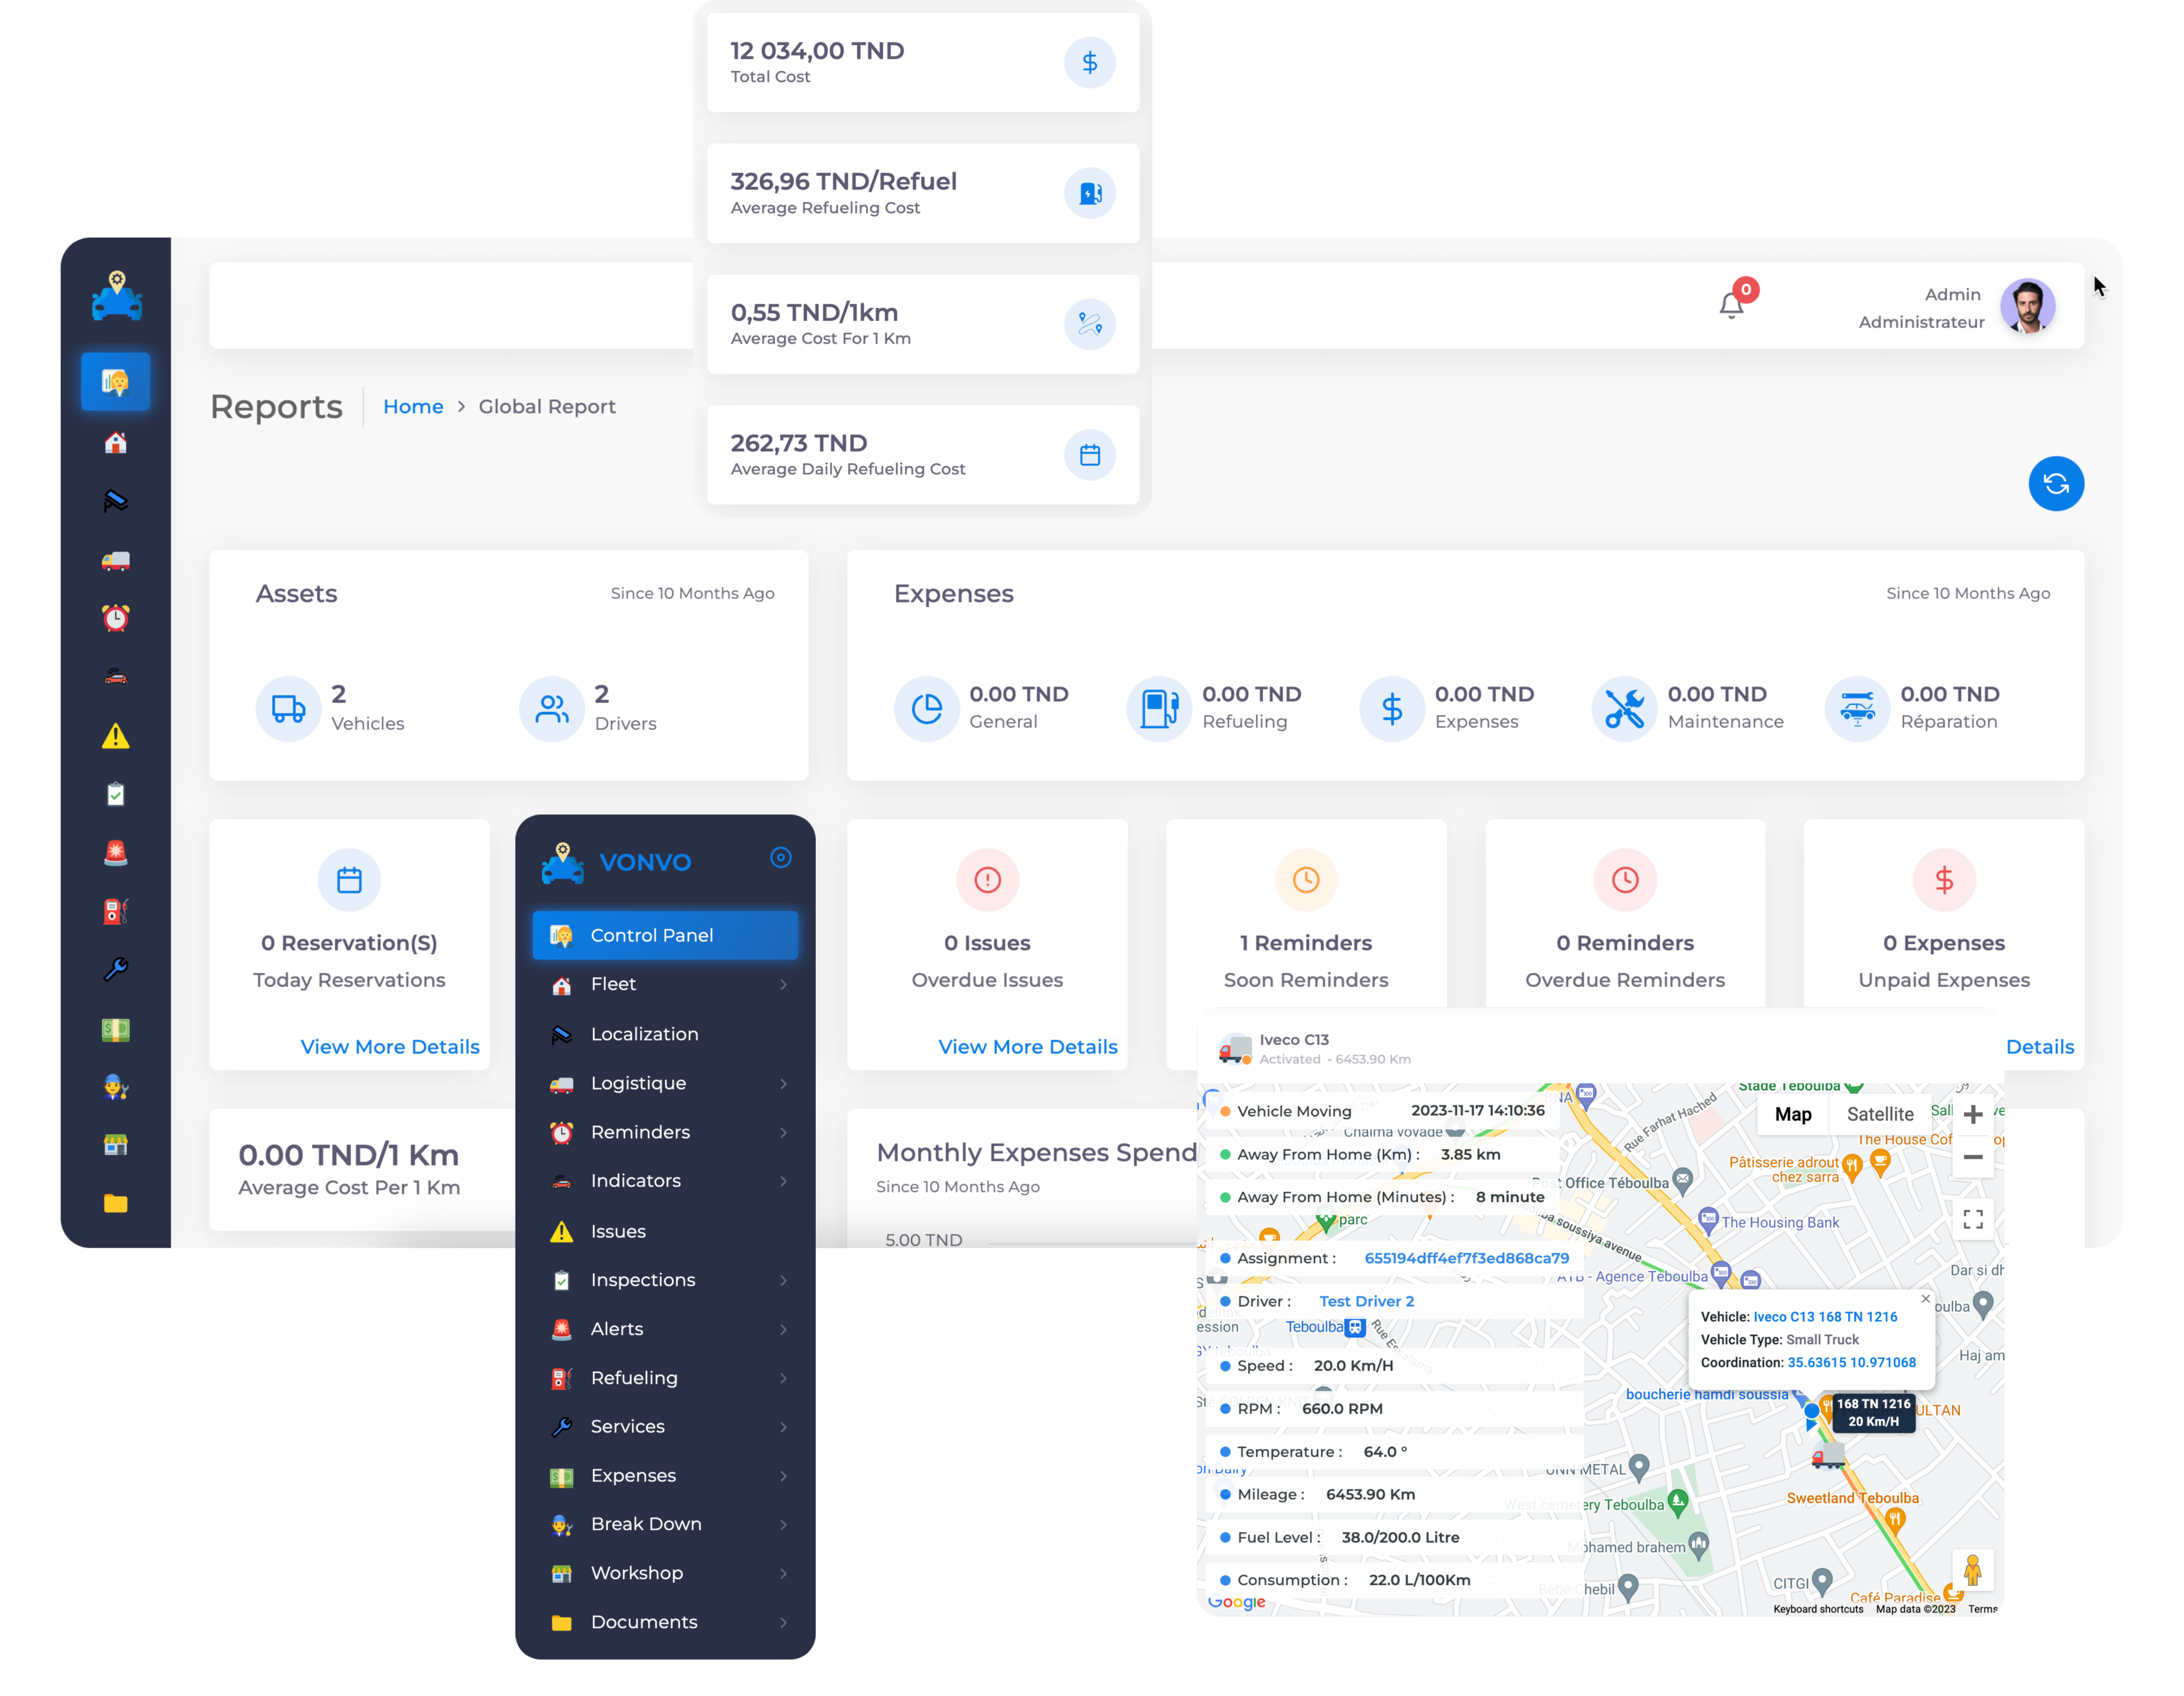Select Control Panel in expanded menu
The image size is (2184, 1696).
click(x=665, y=935)
